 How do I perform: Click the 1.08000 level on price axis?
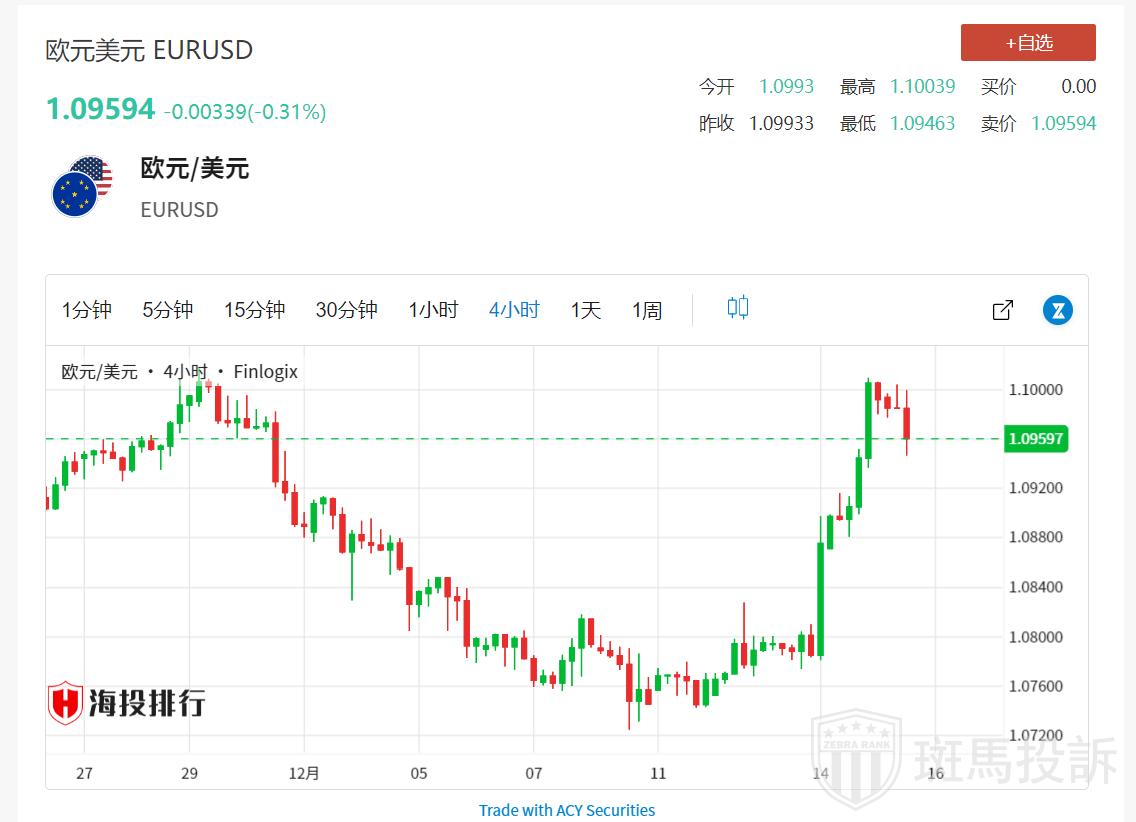(x=1035, y=637)
